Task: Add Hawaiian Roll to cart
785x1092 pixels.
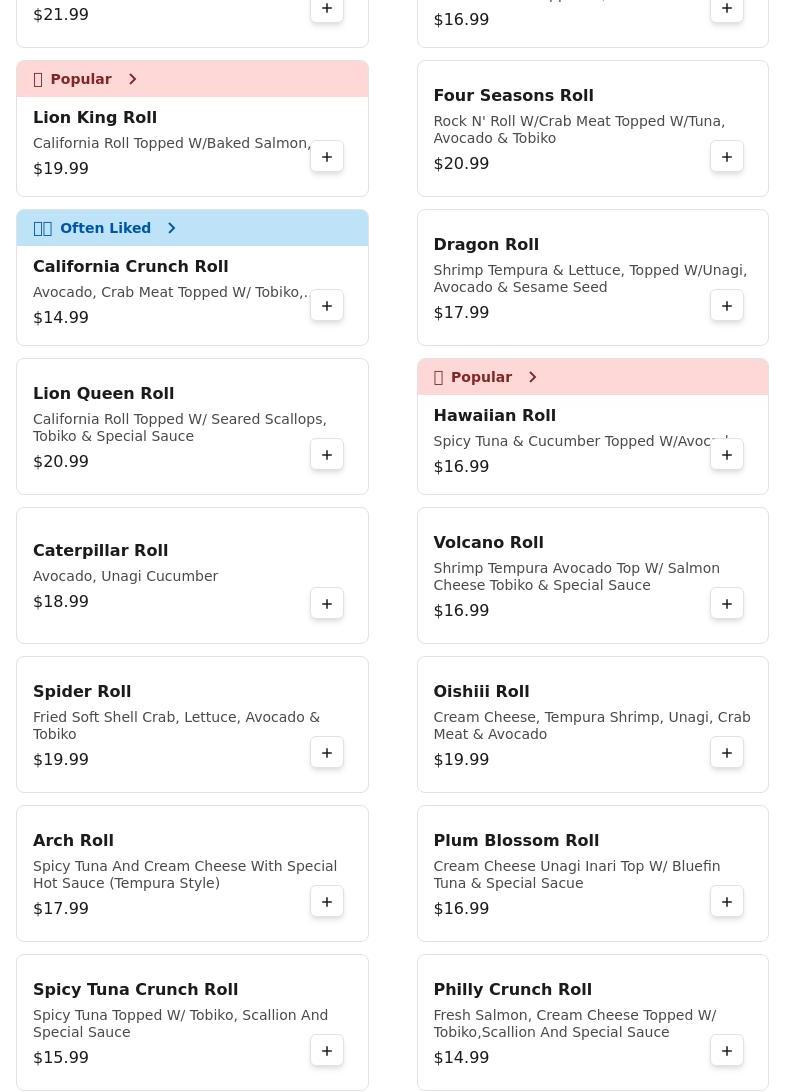Action: point(727,455)
